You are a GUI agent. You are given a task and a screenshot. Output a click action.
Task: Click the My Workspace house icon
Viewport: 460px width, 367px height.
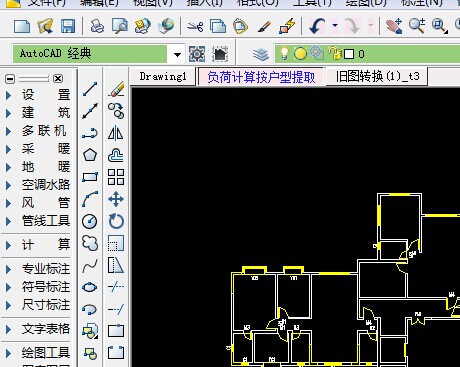click(x=220, y=54)
